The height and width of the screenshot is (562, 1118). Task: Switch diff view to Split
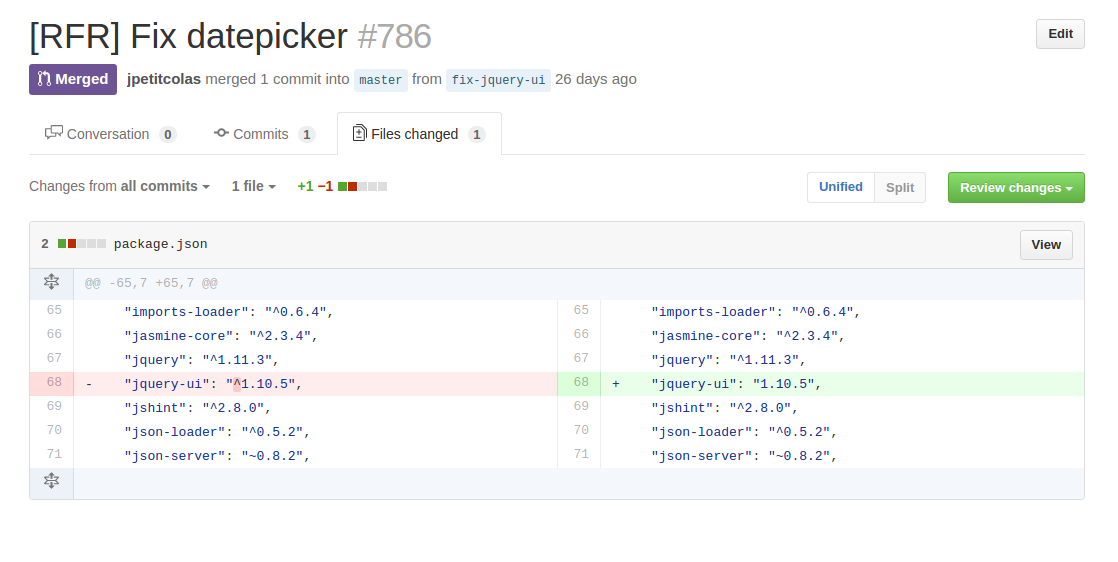click(x=900, y=188)
